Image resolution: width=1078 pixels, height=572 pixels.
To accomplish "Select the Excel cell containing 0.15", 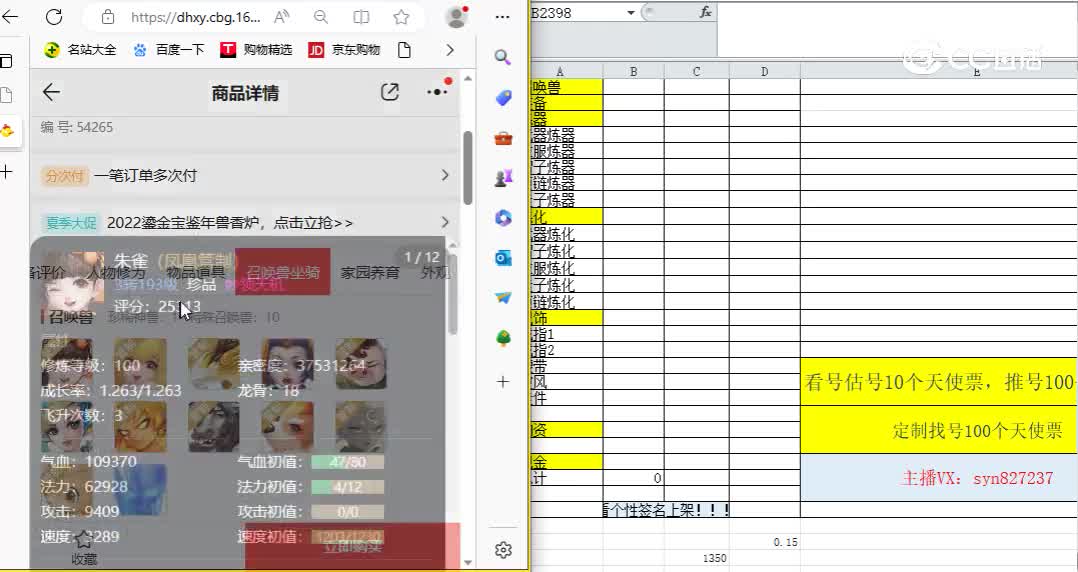I will (764, 542).
